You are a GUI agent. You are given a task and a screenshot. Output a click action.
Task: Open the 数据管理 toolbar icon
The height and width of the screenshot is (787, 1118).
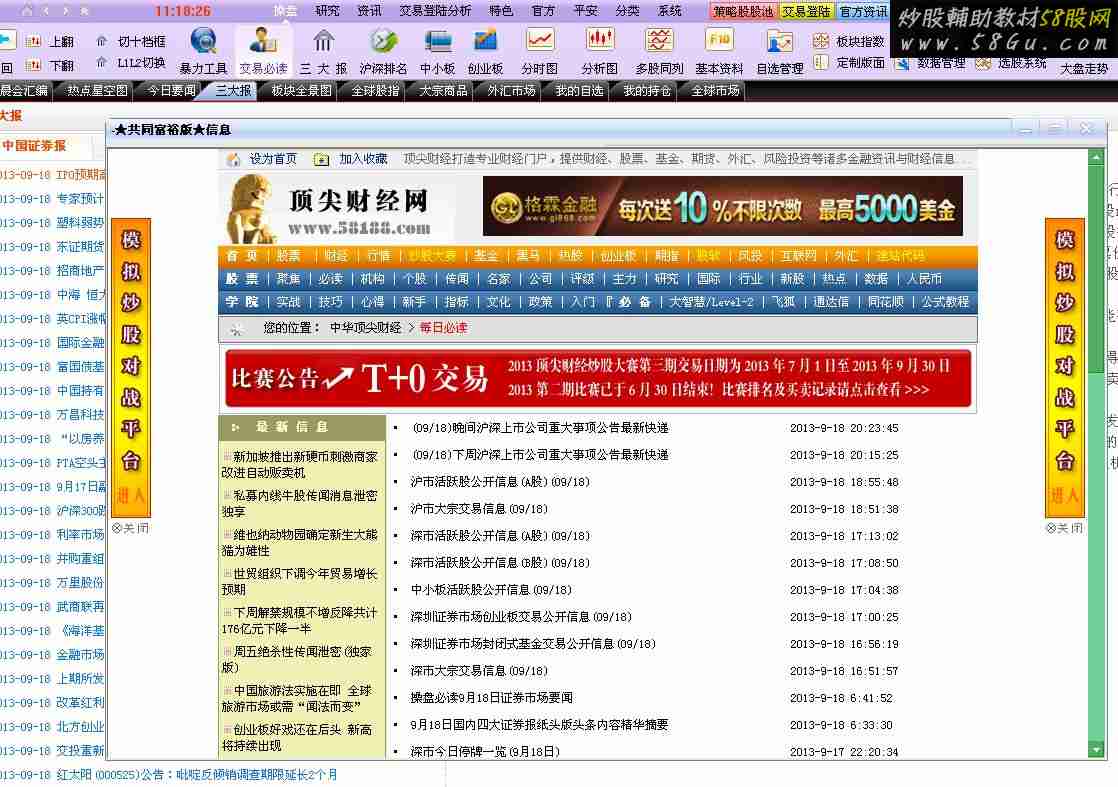902,64
